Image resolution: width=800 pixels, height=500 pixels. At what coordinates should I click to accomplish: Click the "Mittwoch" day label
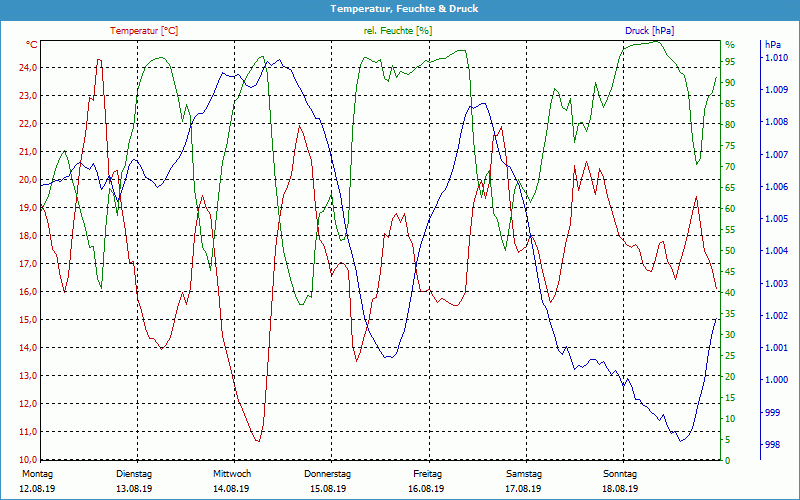(232, 474)
